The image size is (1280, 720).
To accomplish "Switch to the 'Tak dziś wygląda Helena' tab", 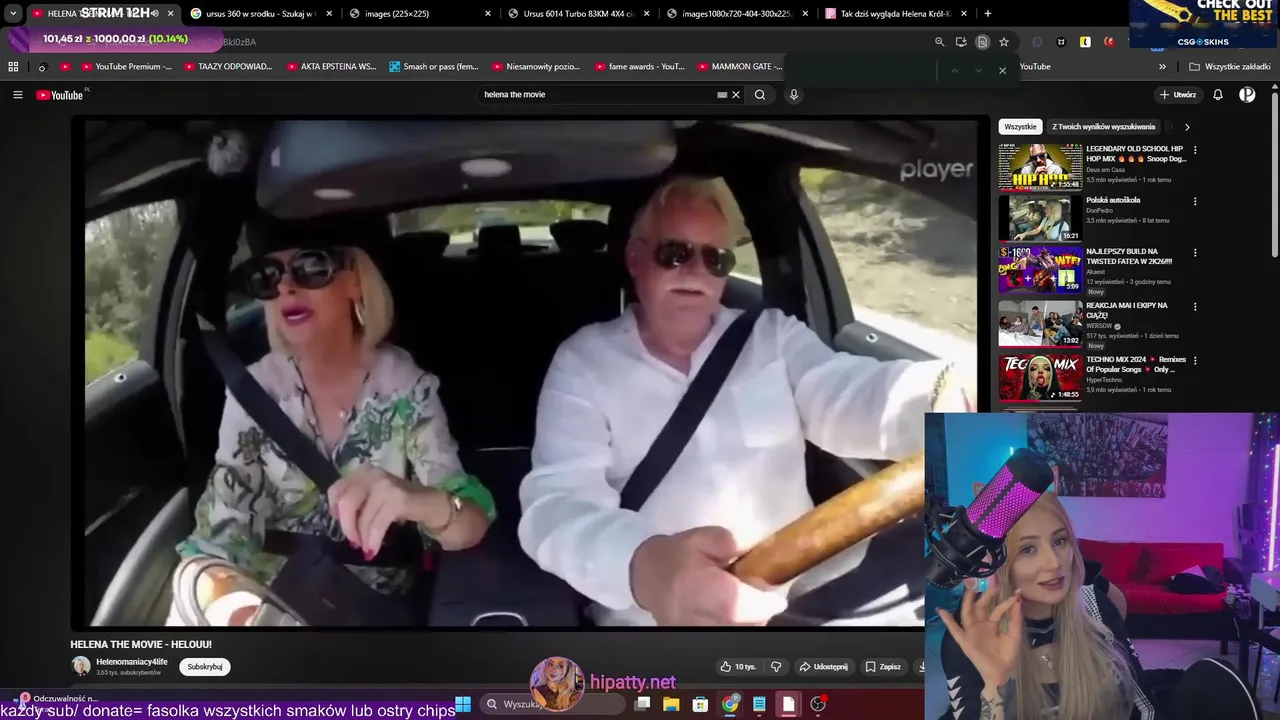I will pos(895,13).
